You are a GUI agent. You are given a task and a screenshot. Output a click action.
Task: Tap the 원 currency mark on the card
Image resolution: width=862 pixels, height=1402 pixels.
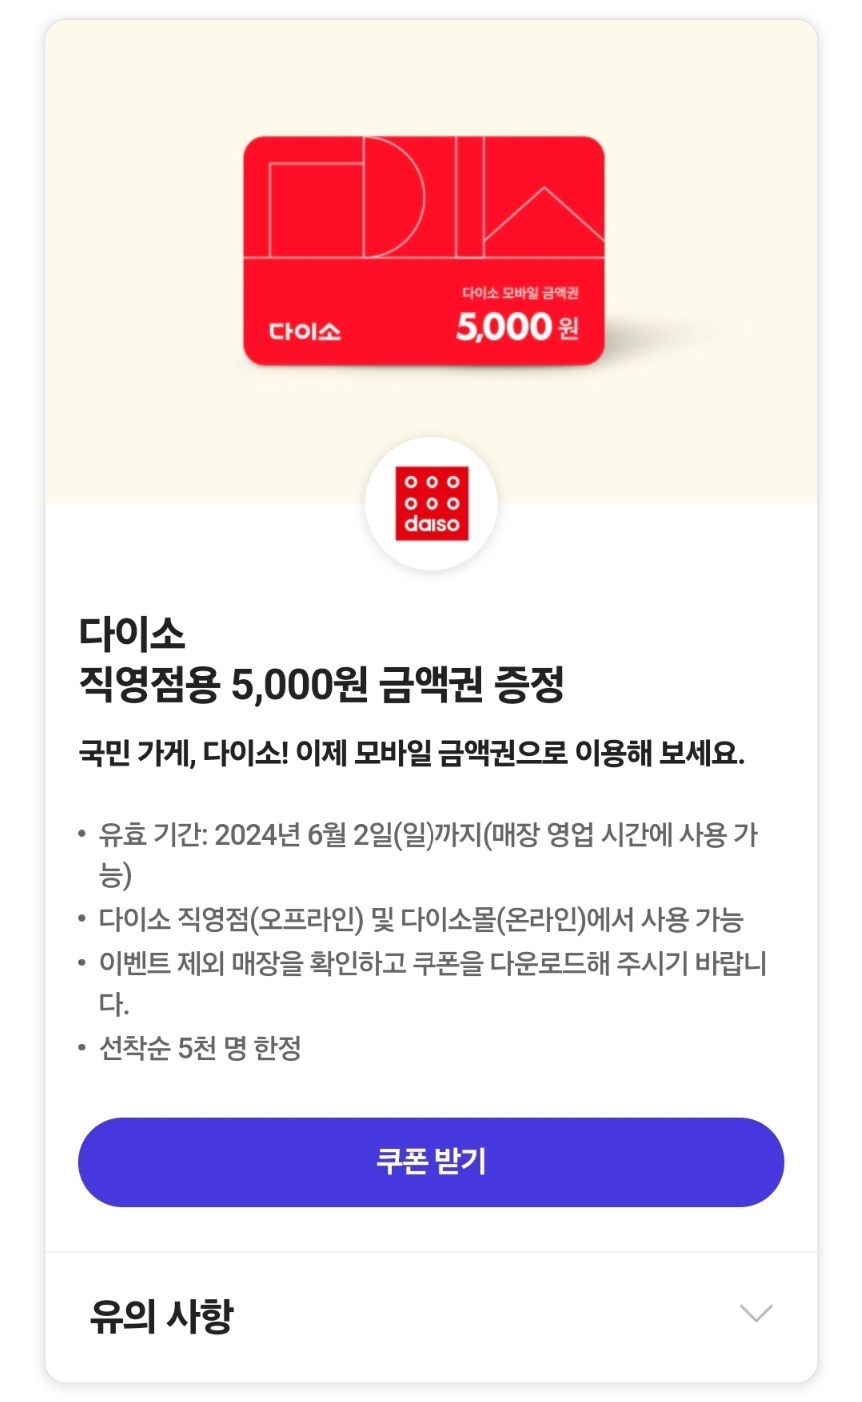(569, 328)
